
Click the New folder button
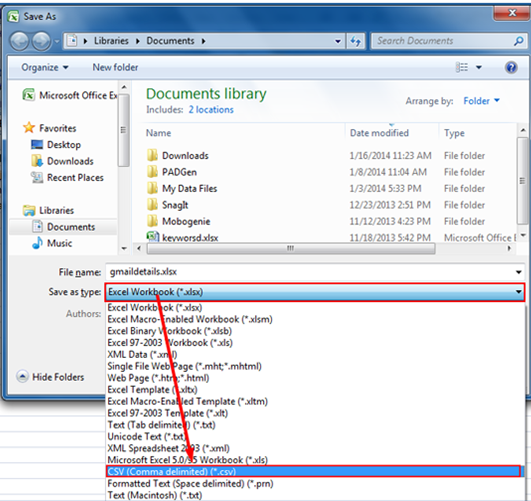(115, 67)
